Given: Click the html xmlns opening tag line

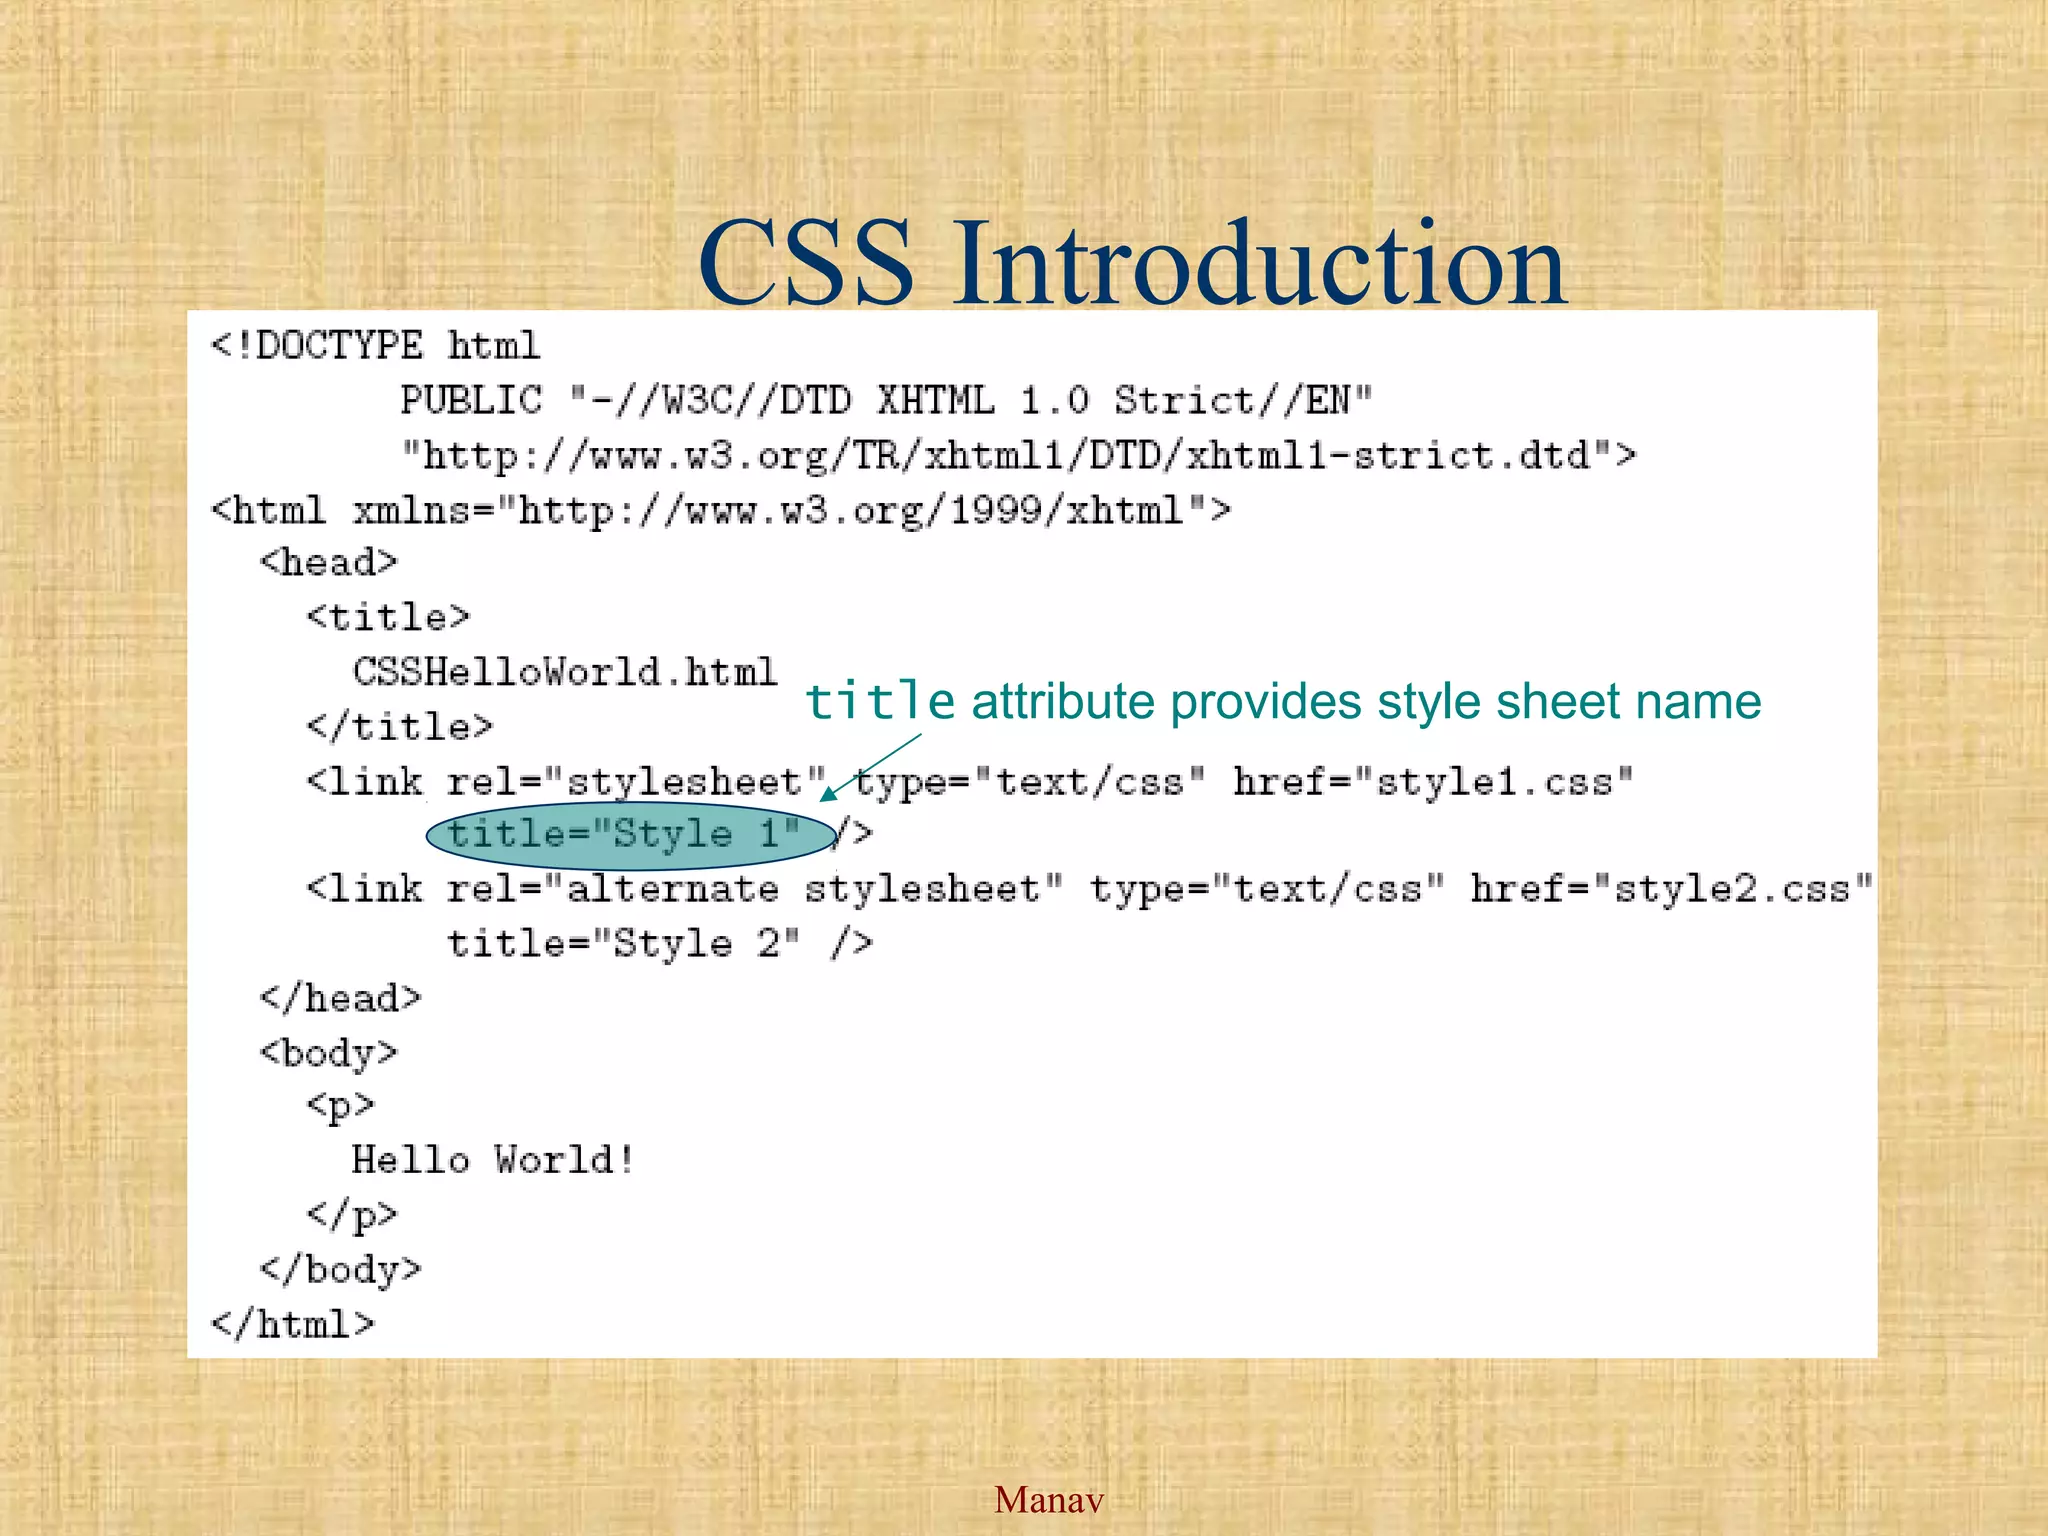Looking at the screenshot, I should [720, 511].
